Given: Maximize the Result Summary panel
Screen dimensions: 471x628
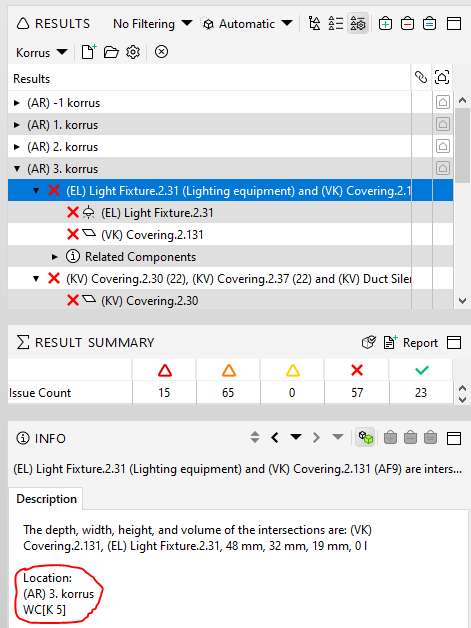Looking at the screenshot, I should pyautogui.click(x=454, y=342).
